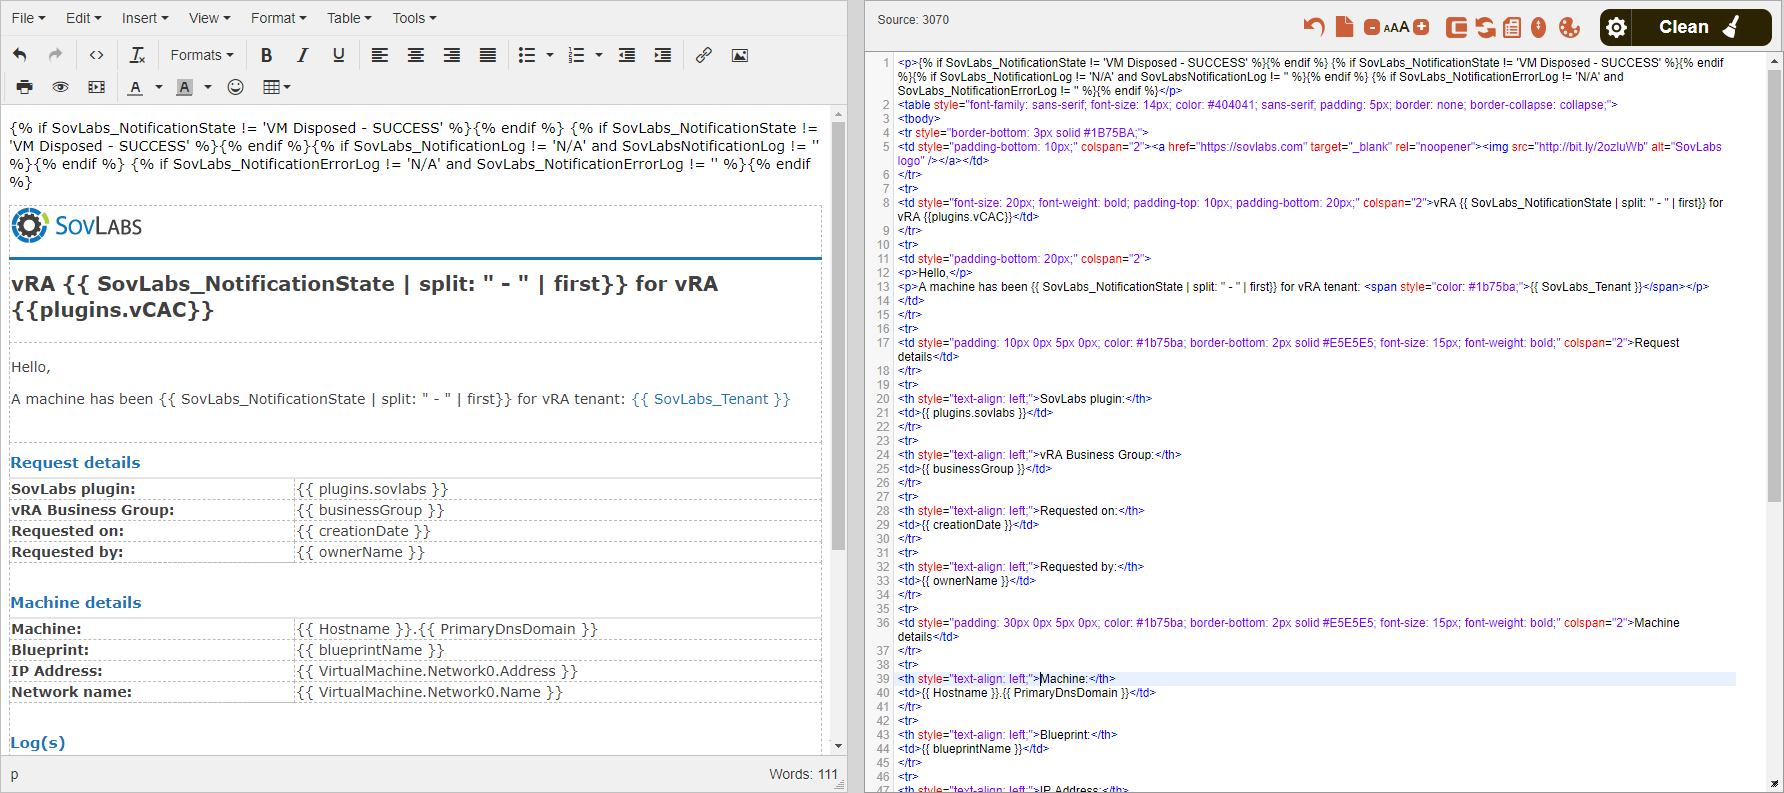Open the emoticons picker
This screenshot has width=1784, height=793.
tap(236, 87)
